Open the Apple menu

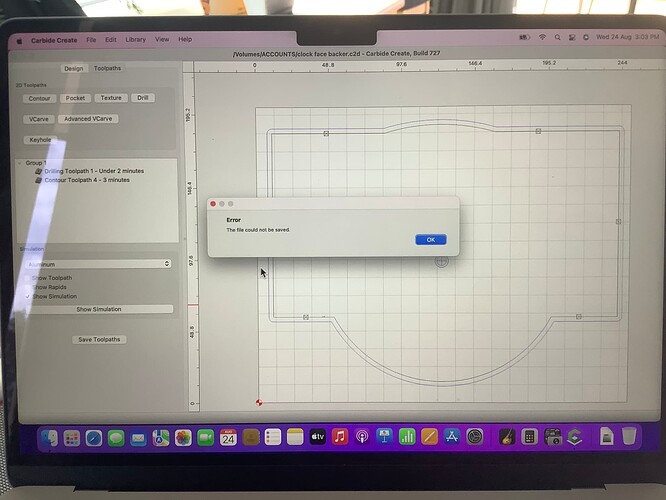19,41
